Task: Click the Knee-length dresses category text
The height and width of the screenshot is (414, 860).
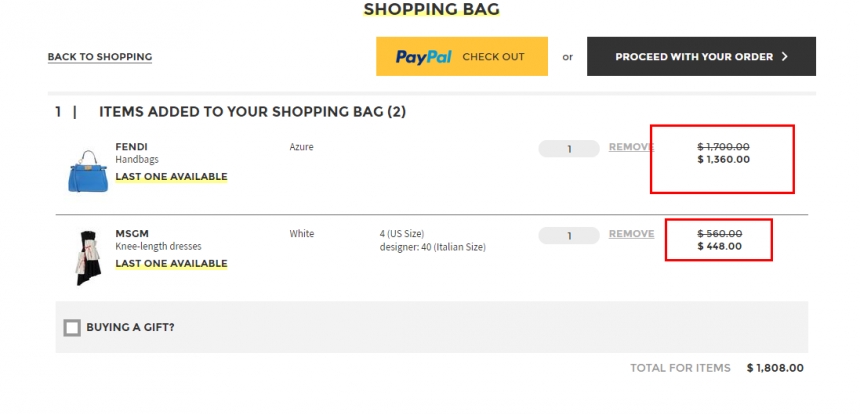Action: (x=159, y=247)
